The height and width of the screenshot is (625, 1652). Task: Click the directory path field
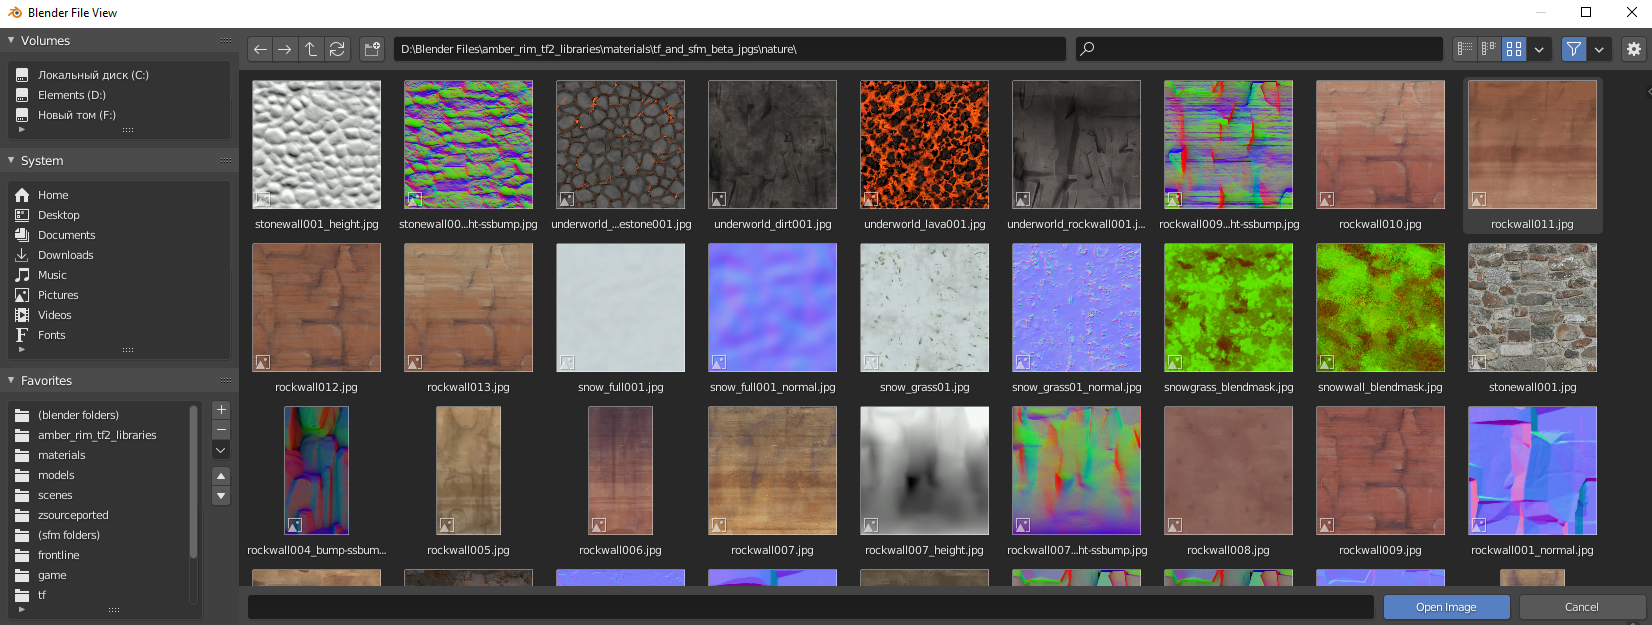pyautogui.click(x=729, y=49)
